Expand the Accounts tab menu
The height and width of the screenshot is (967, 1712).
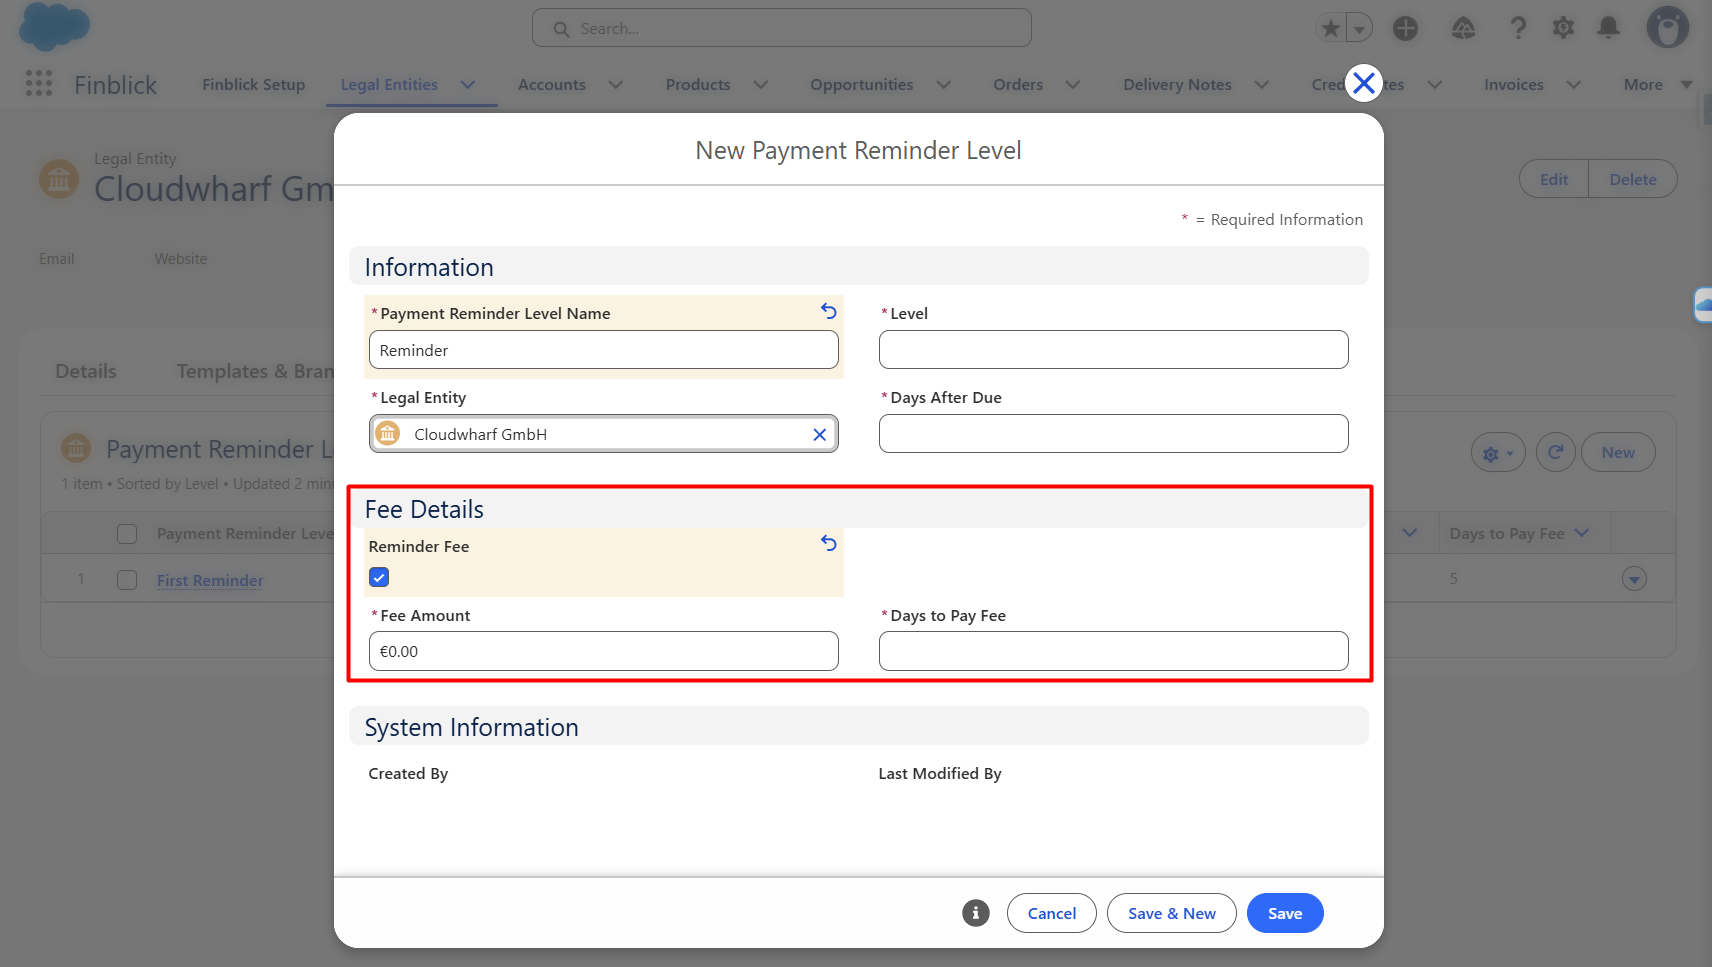click(615, 85)
